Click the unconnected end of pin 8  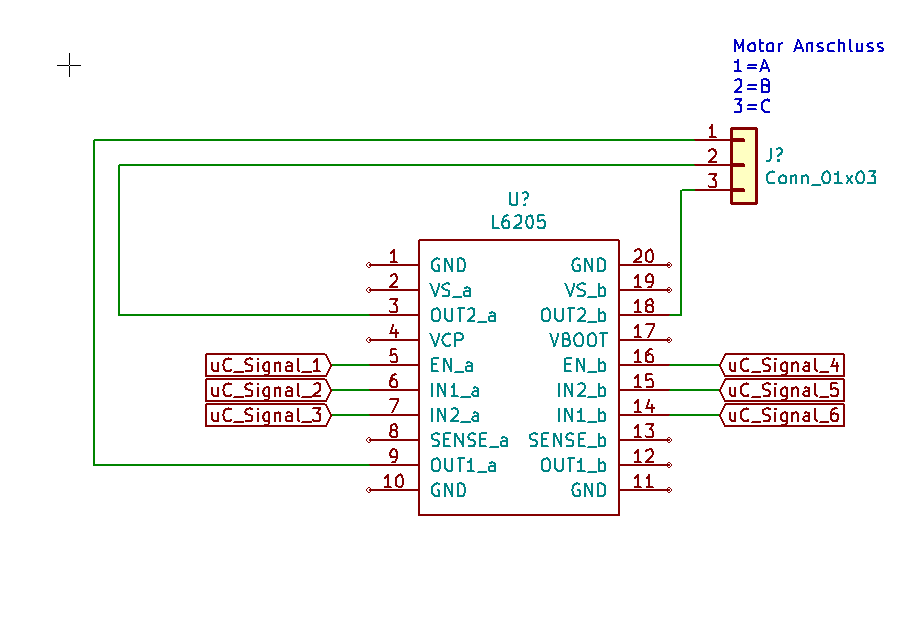[x=369, y=440]
